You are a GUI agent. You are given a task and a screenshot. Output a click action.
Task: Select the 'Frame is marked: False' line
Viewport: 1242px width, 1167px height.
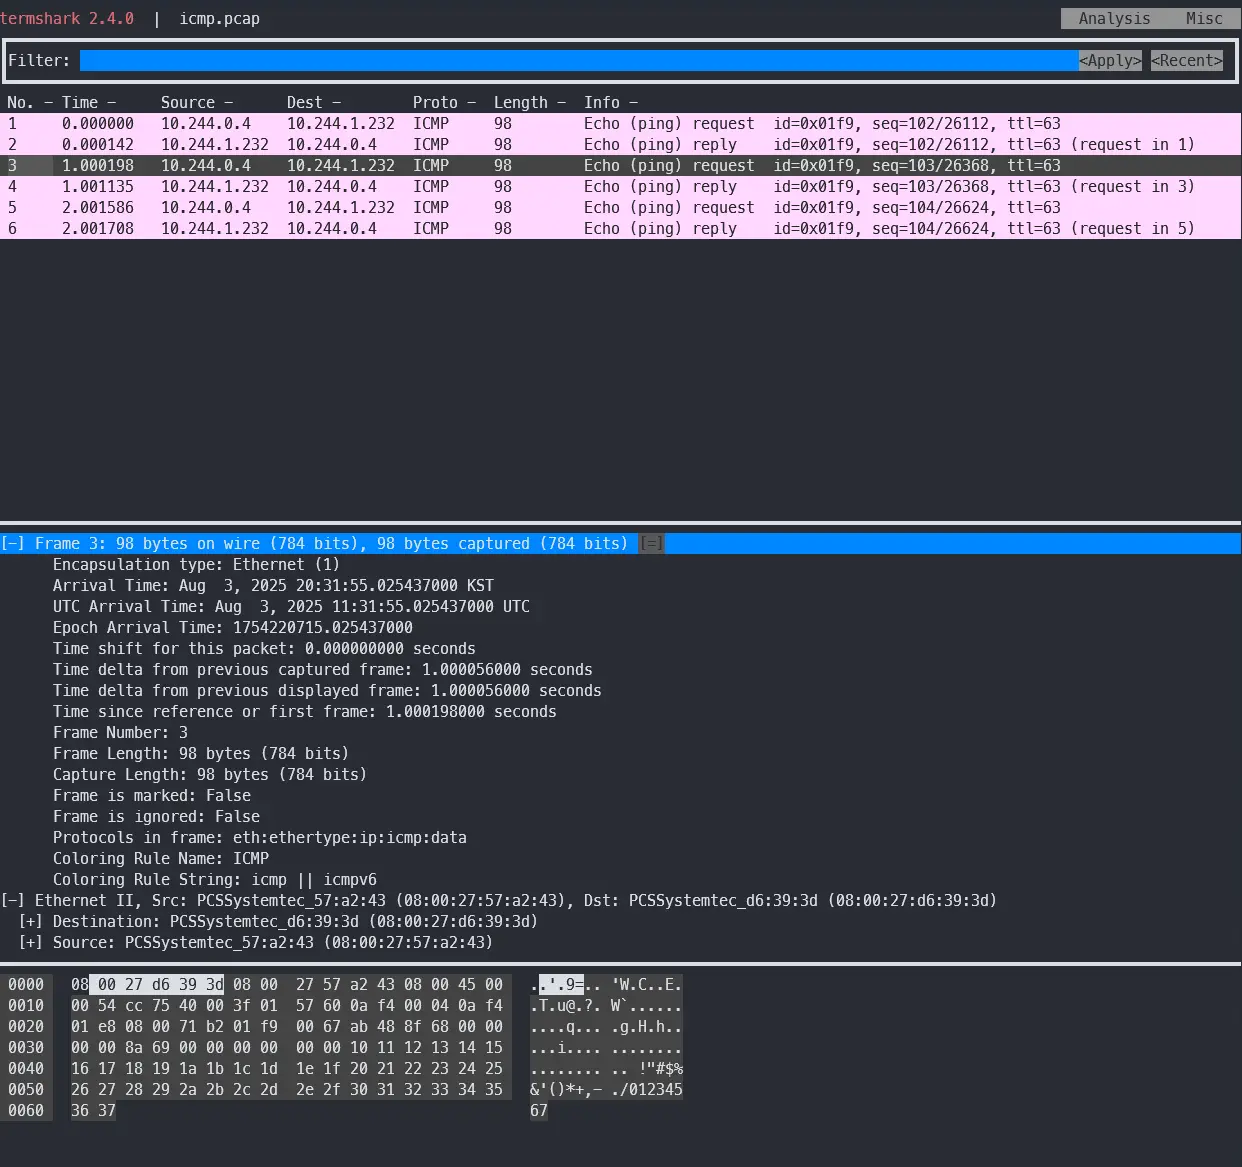[x=152, y=795]
